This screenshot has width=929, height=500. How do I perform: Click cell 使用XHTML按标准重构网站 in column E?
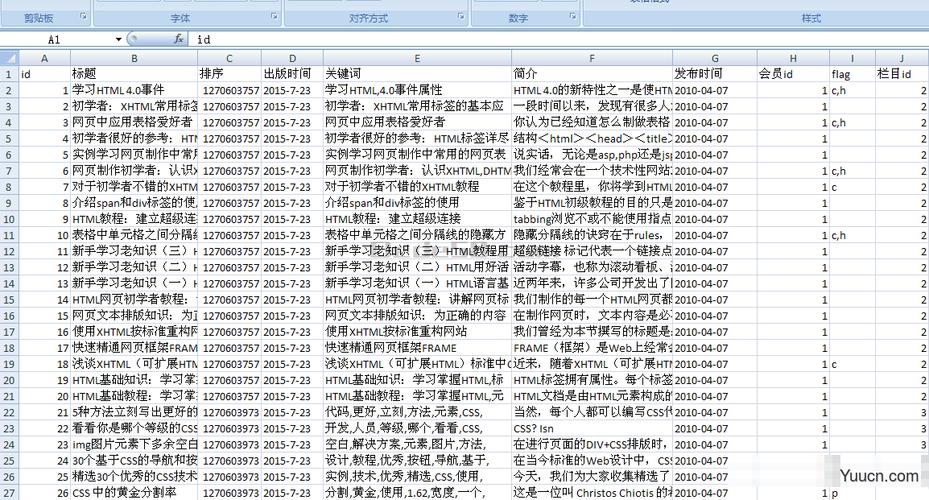[x=417, y=332]
